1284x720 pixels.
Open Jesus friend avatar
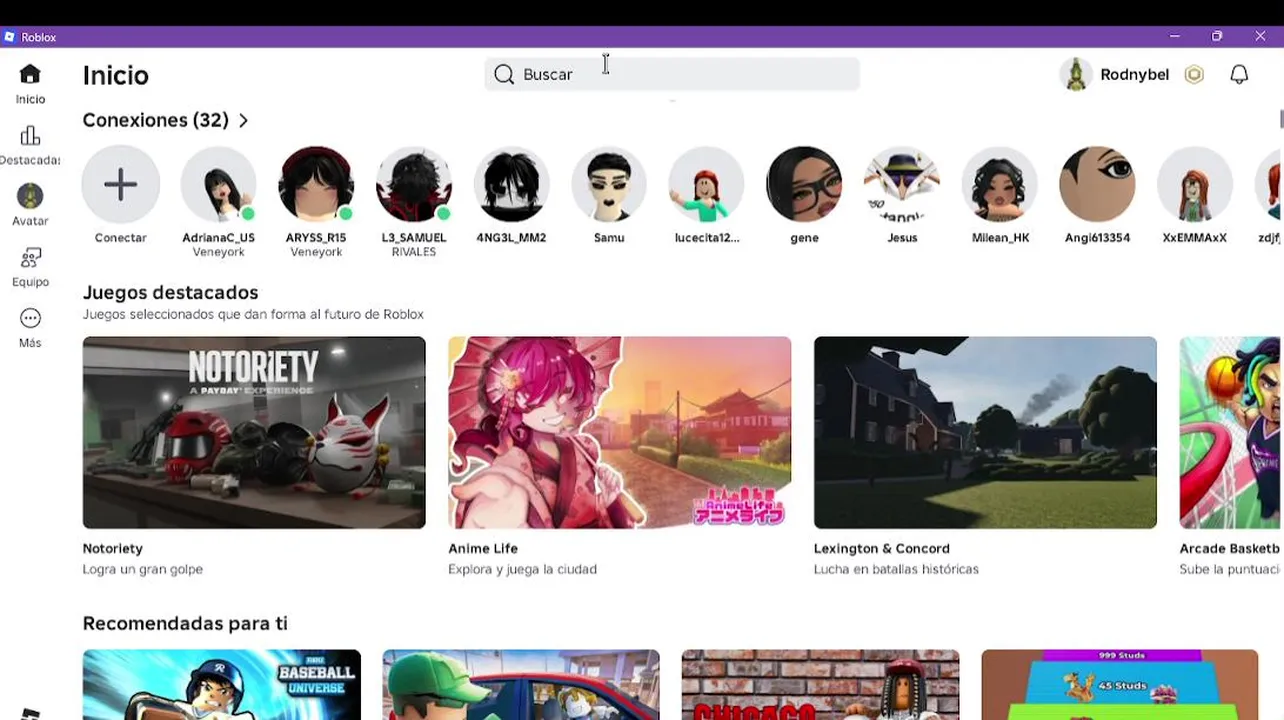(902, 184)
